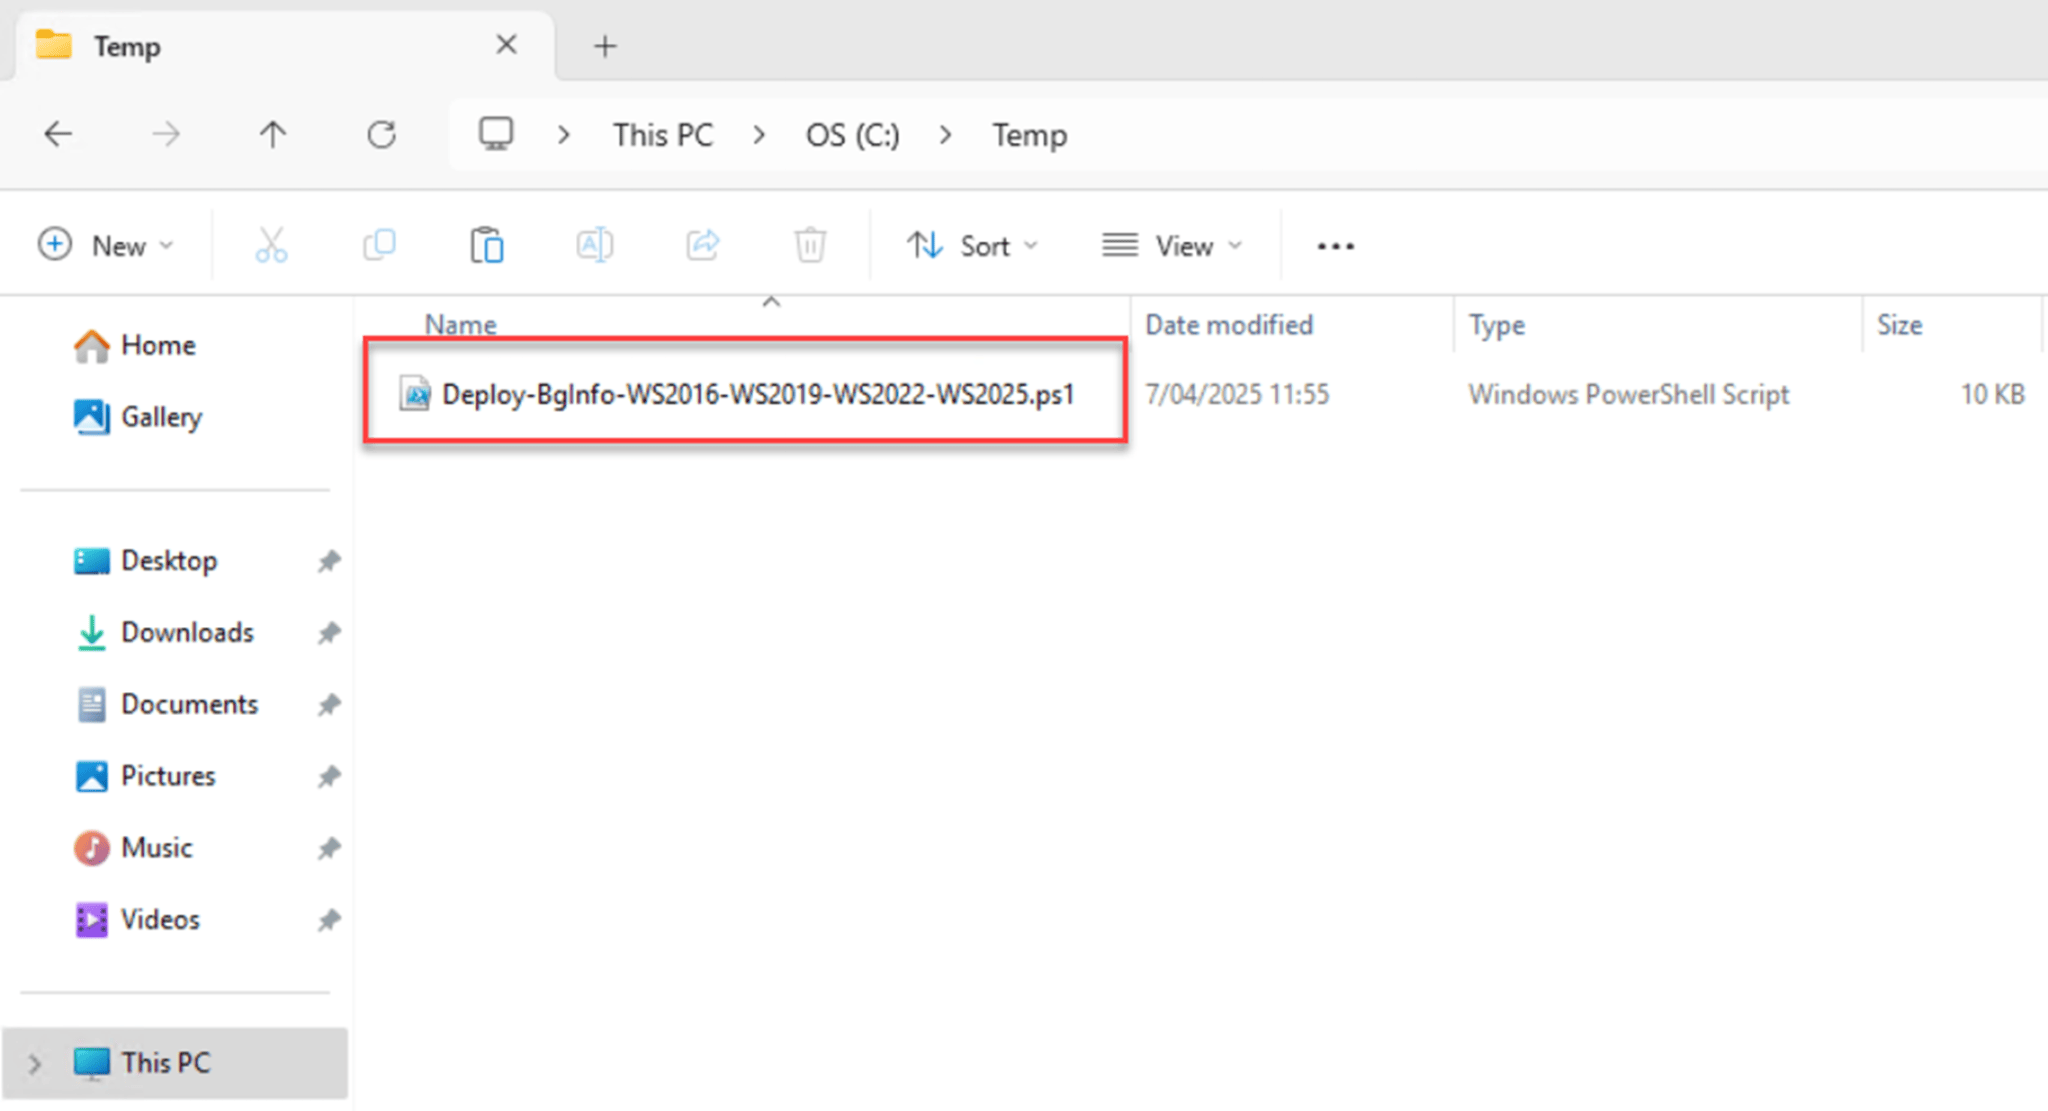Screen dimensions: 2048x1111
Task: Select This PC in navigation pane
Action: (x=175, y=1063)
